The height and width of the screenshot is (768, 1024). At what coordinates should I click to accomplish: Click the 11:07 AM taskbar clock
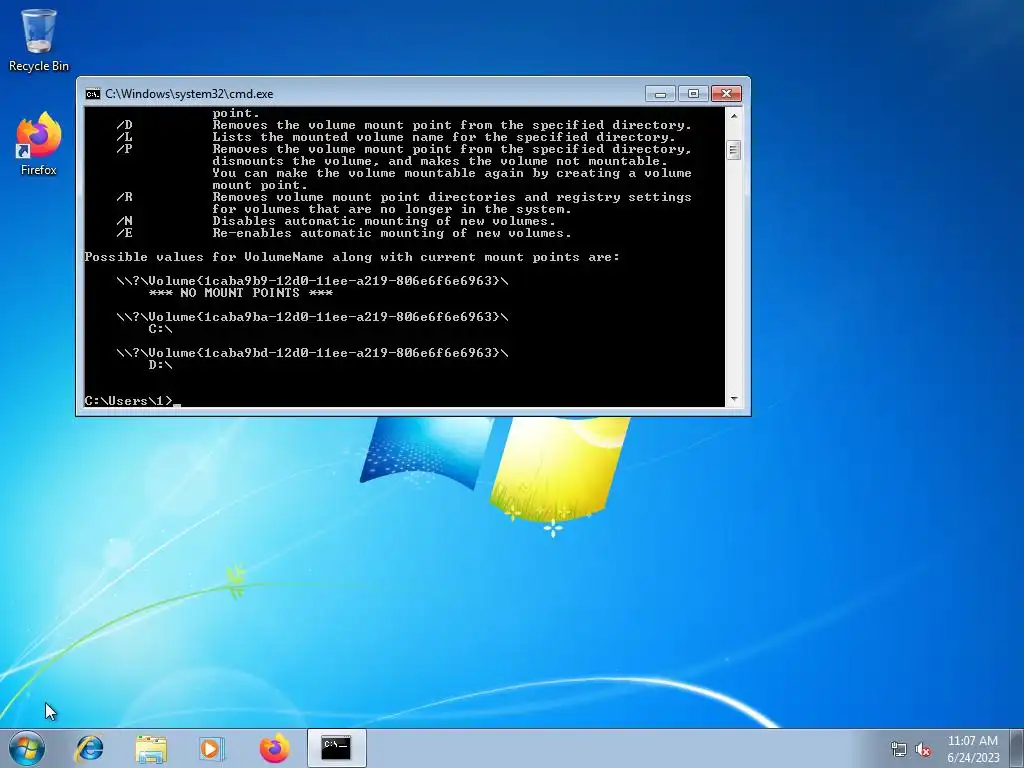(972, 741)
